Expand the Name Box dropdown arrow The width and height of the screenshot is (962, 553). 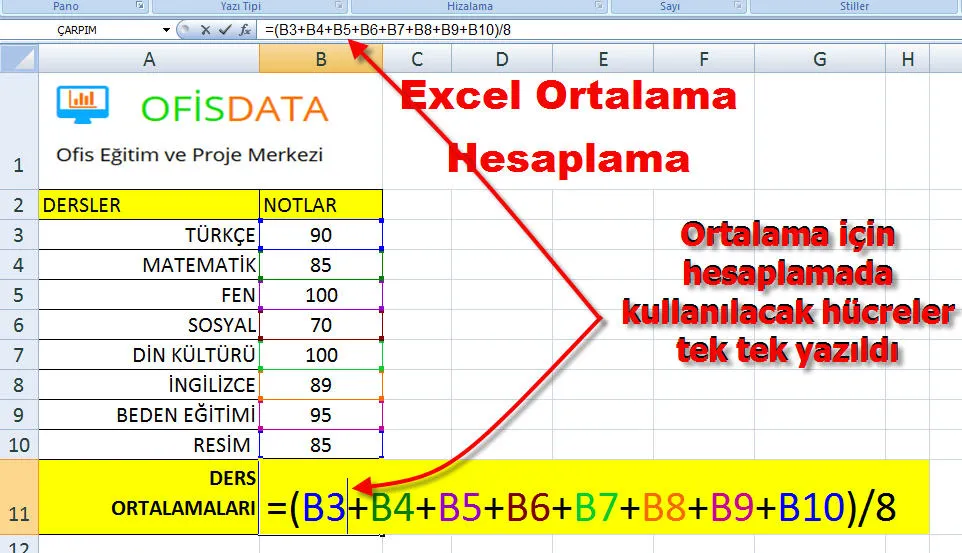[x=166, y=30]
